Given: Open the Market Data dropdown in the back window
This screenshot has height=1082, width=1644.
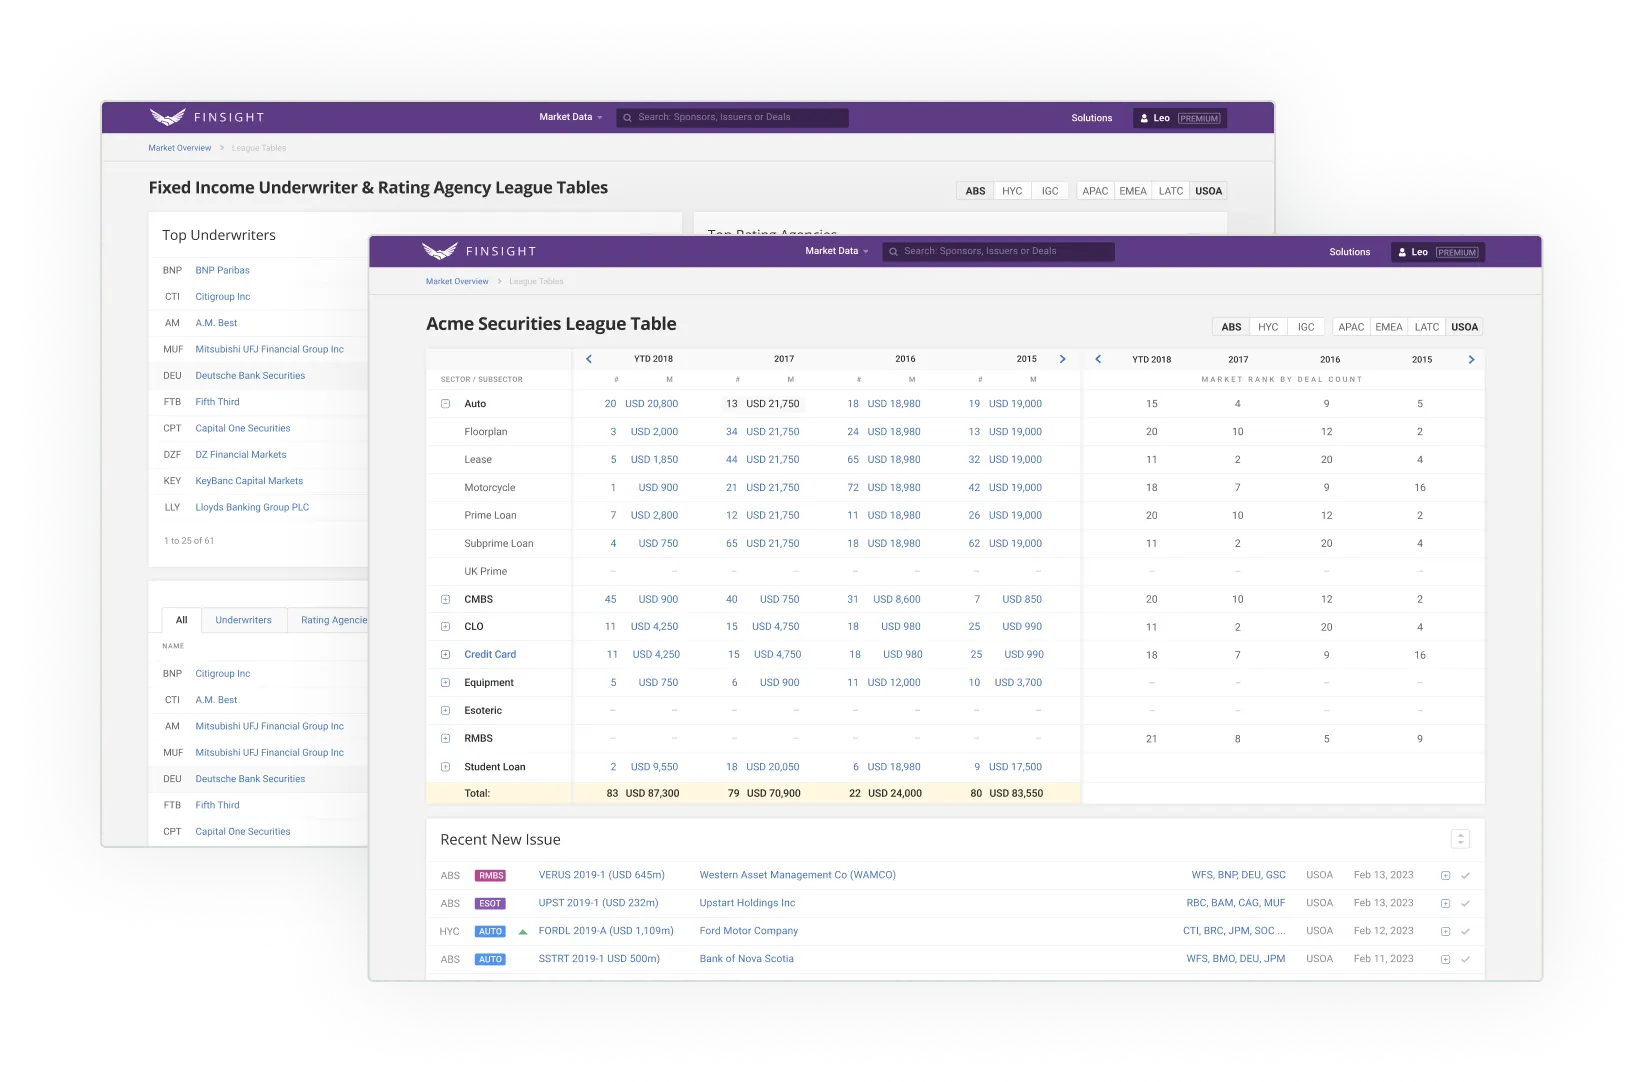Looking at the screenshot, I should pos(571,117).
